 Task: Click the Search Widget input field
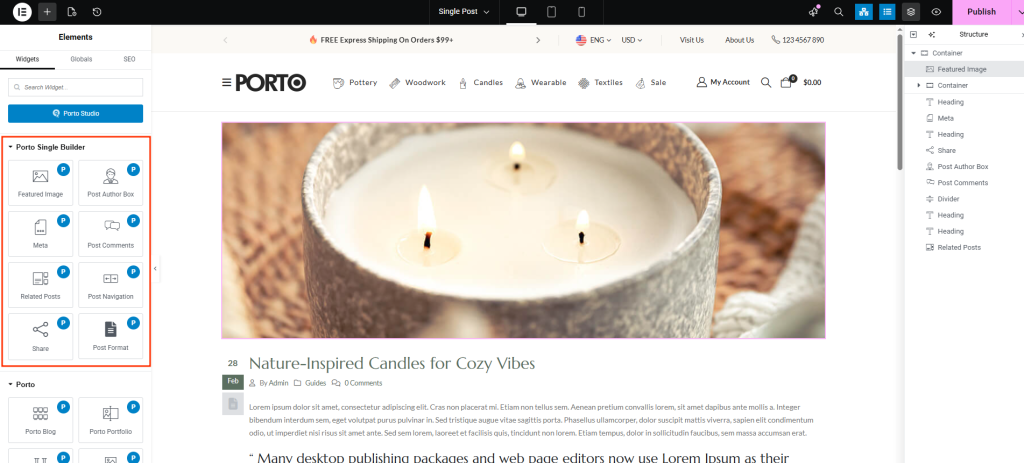click(75, 88)
